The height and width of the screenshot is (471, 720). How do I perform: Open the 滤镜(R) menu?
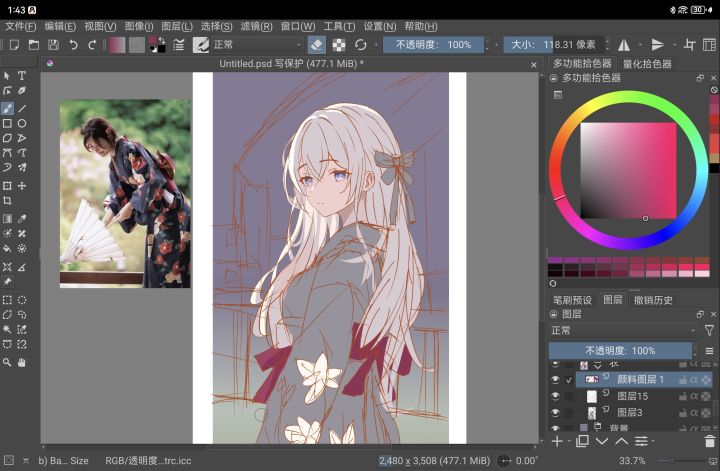coord(257,26)
